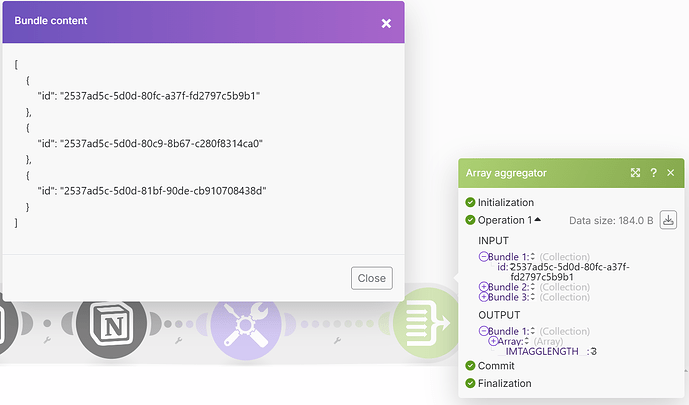
Task: Click the Close button in Bundle content
Action: click(372, 278)
